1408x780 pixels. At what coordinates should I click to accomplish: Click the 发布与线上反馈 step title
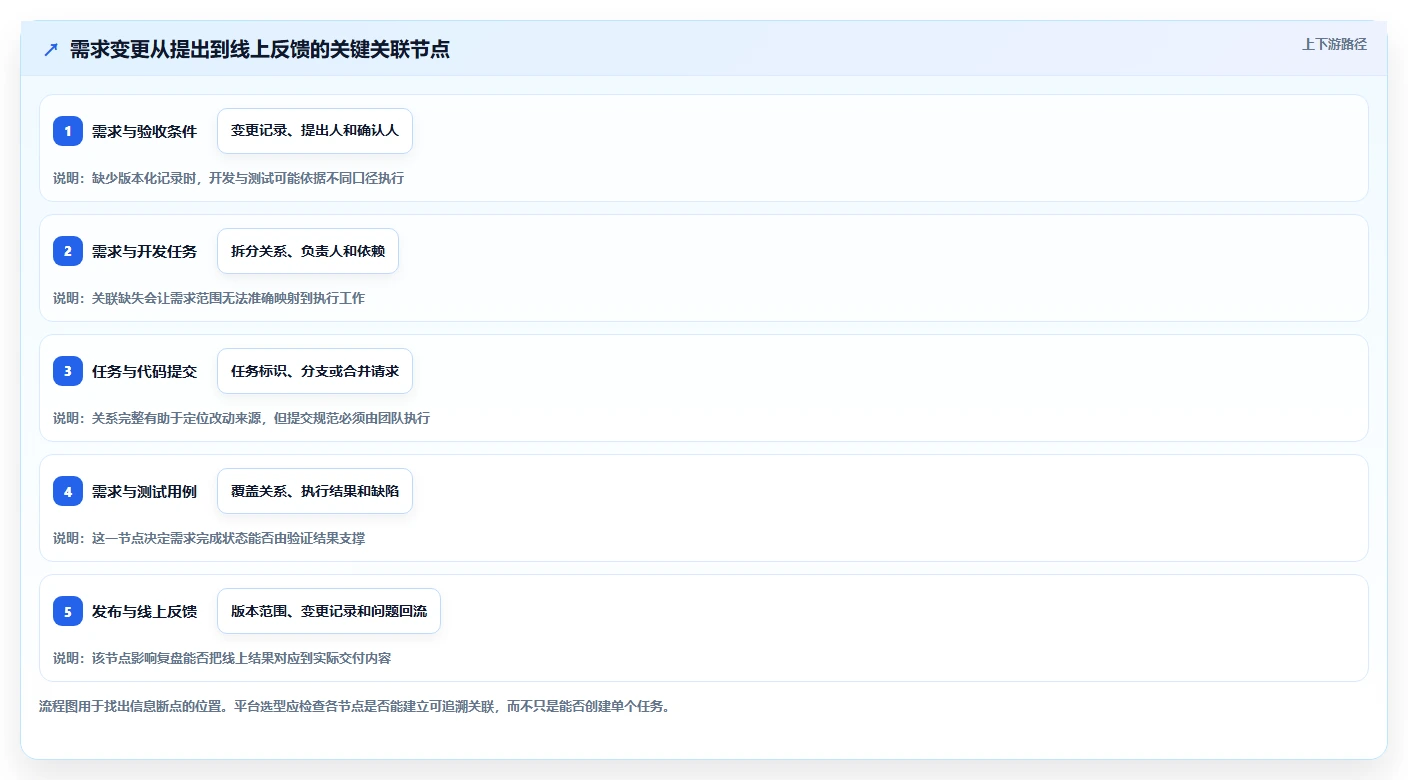click(x=145, y=611)
